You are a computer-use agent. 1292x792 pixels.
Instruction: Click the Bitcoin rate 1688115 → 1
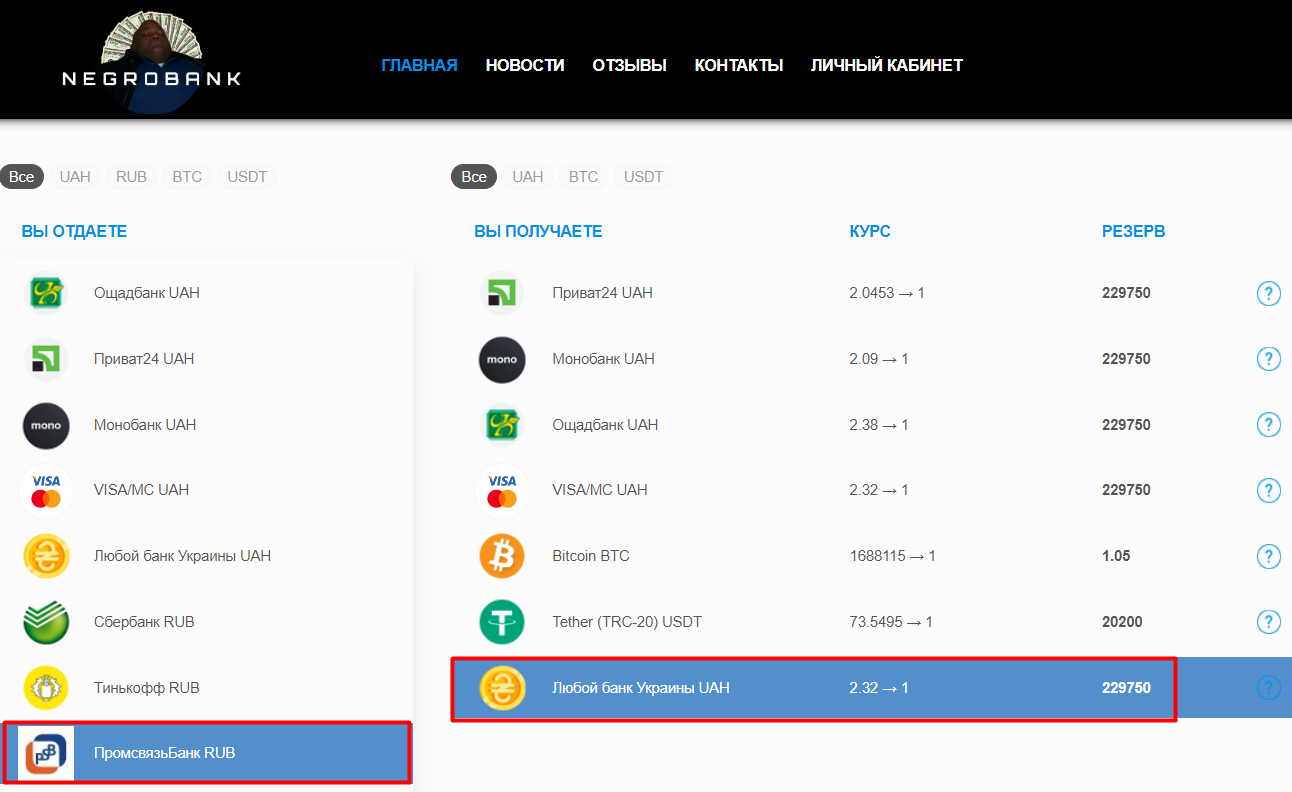(x=892, y=556)
